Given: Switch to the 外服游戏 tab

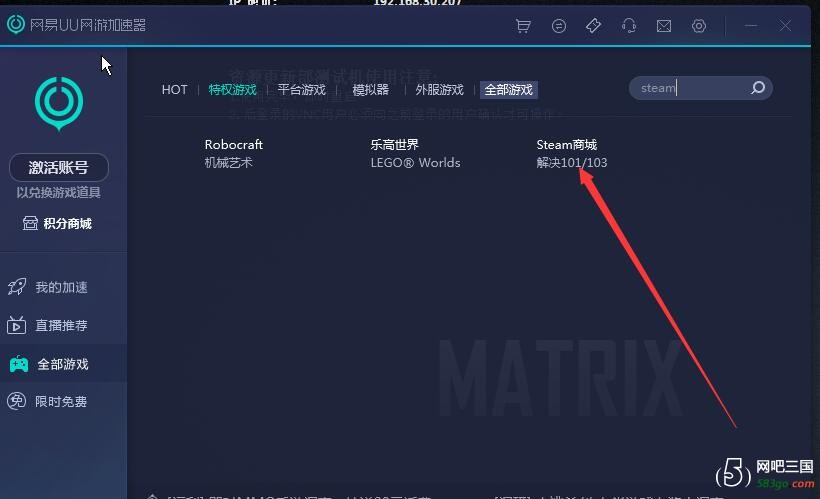Looking at the screenshot, I should [439, 89].
